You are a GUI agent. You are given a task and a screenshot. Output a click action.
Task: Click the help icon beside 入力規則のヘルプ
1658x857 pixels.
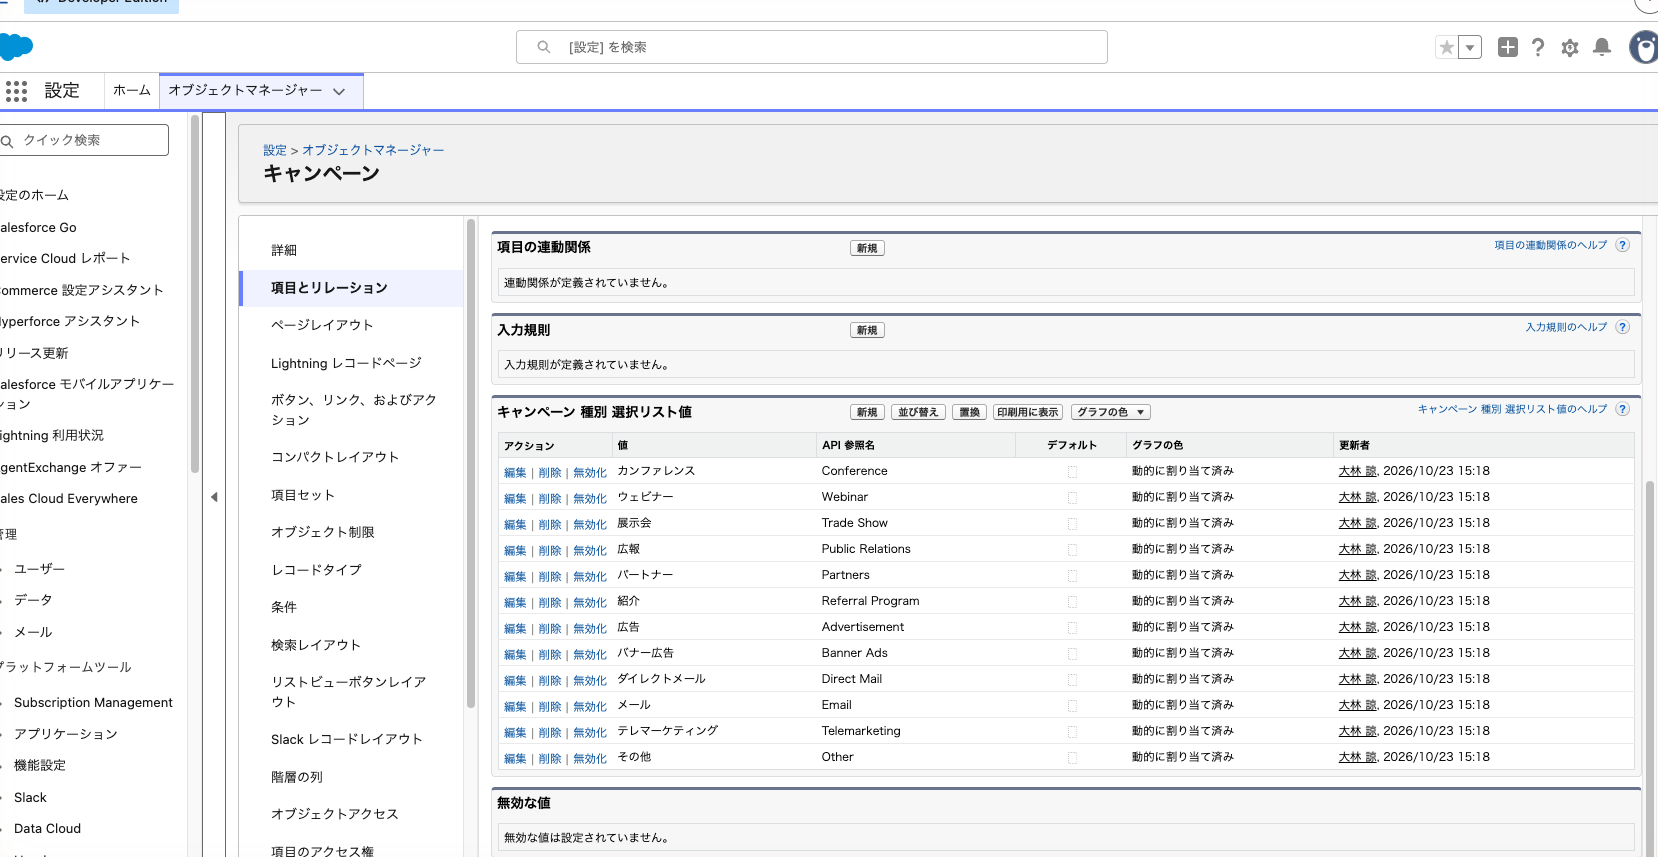click(1623, 327)
